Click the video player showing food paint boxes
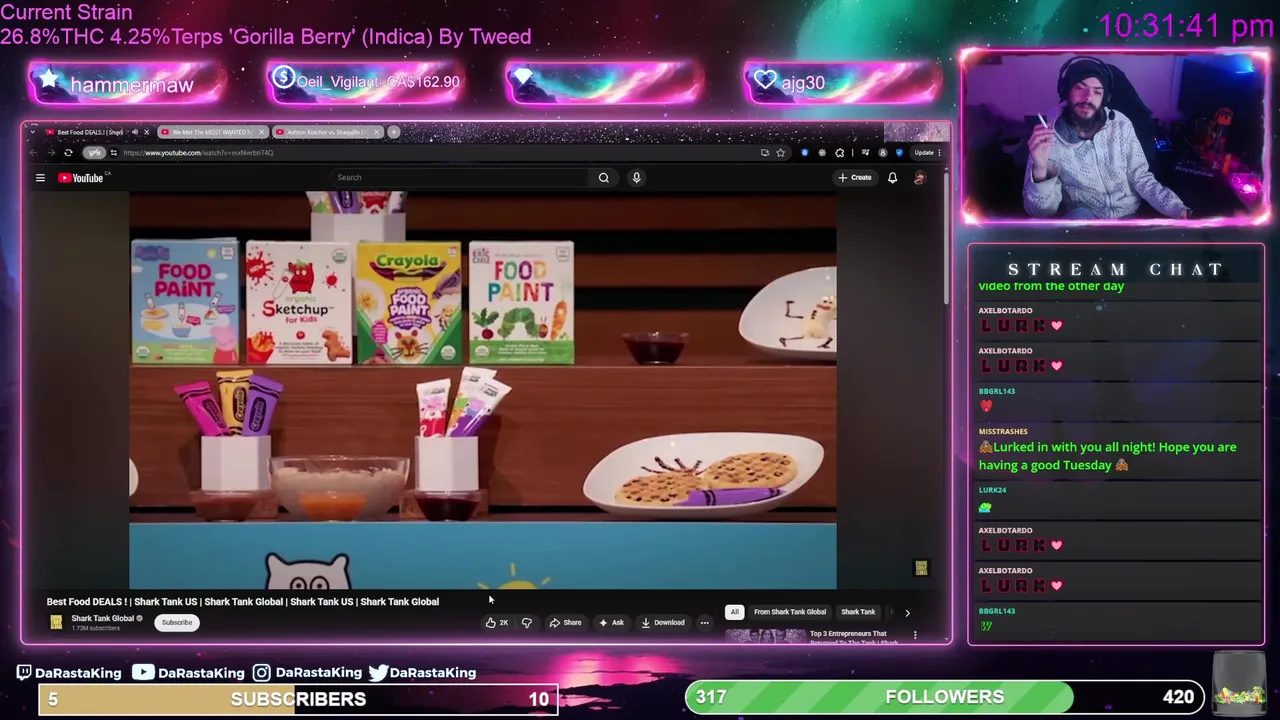This screenshot has width=1280, height=720. [483, 390]
